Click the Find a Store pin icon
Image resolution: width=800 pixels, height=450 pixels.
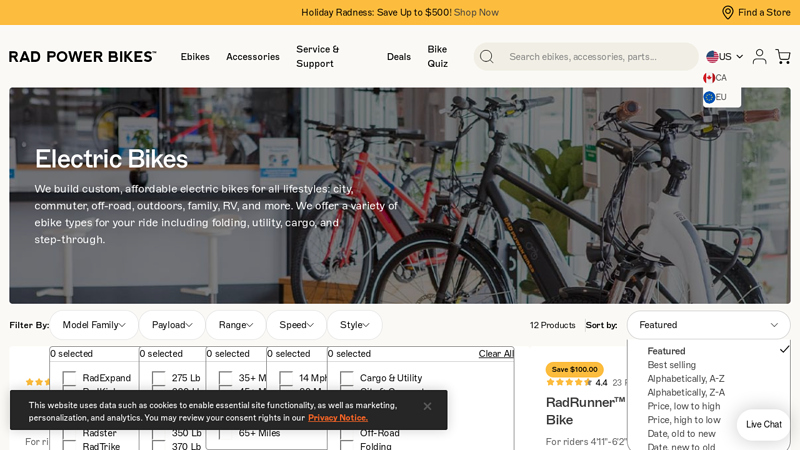click(728, 12)
